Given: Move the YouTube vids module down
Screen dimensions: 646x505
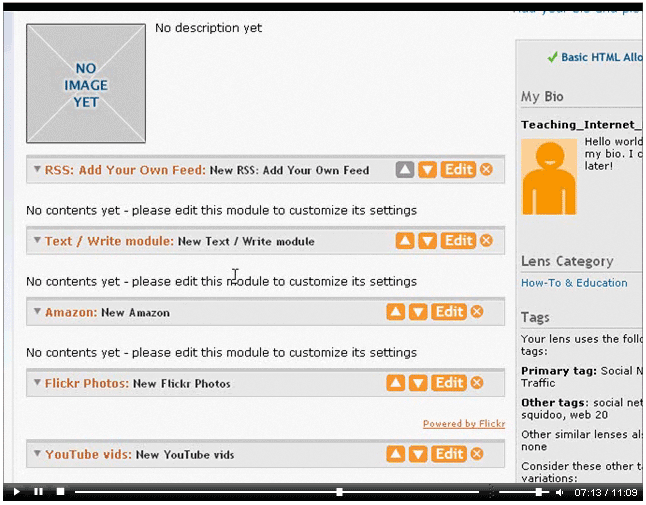Looking at the screenshot, I should click(418, 454).
